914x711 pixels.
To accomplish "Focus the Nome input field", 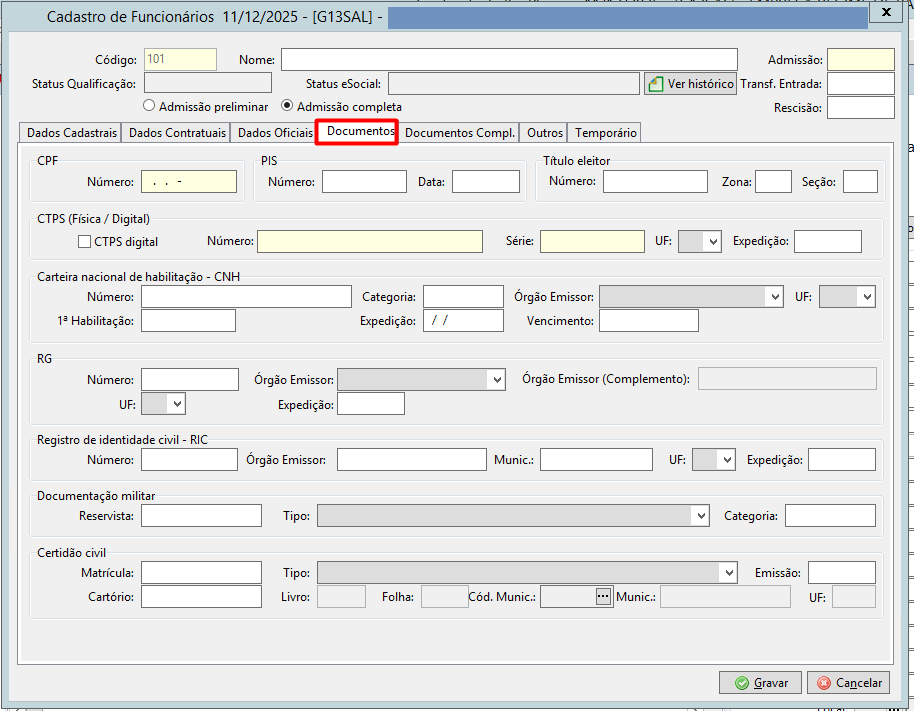I will (509, 59).
